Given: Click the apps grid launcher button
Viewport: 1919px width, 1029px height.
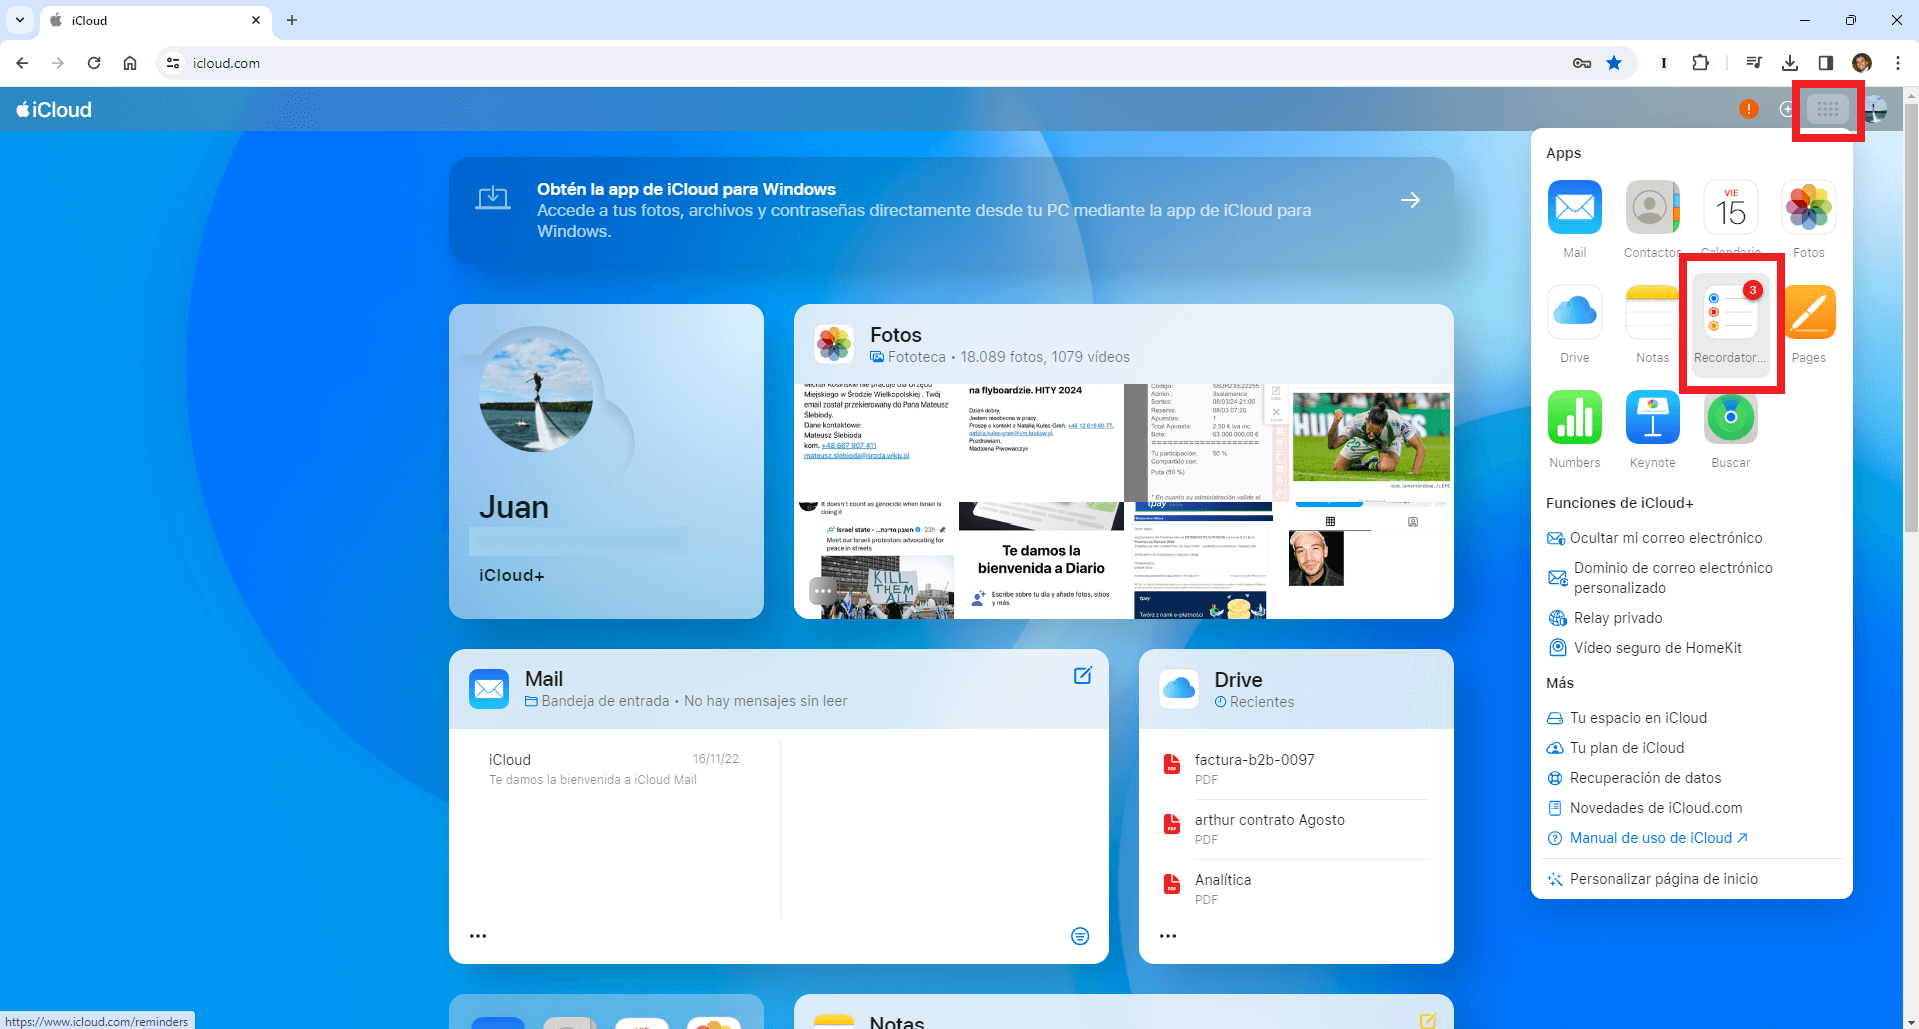Looking at the screenshot, I should 1828,109.
